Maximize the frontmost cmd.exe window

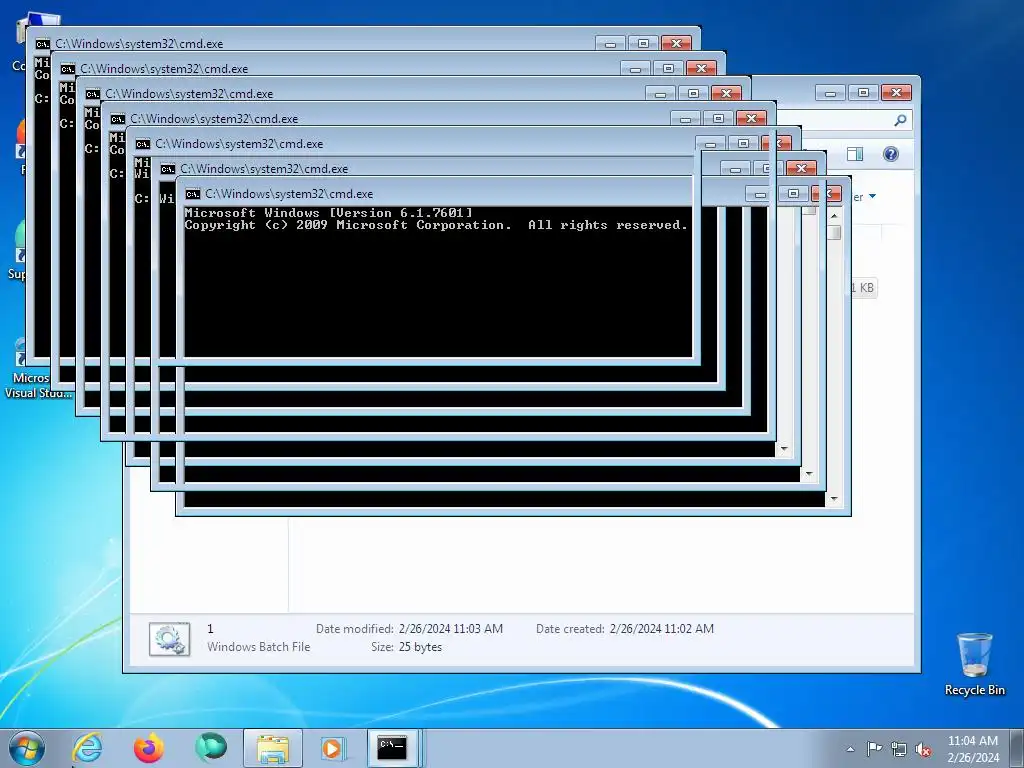coord(793,194)
